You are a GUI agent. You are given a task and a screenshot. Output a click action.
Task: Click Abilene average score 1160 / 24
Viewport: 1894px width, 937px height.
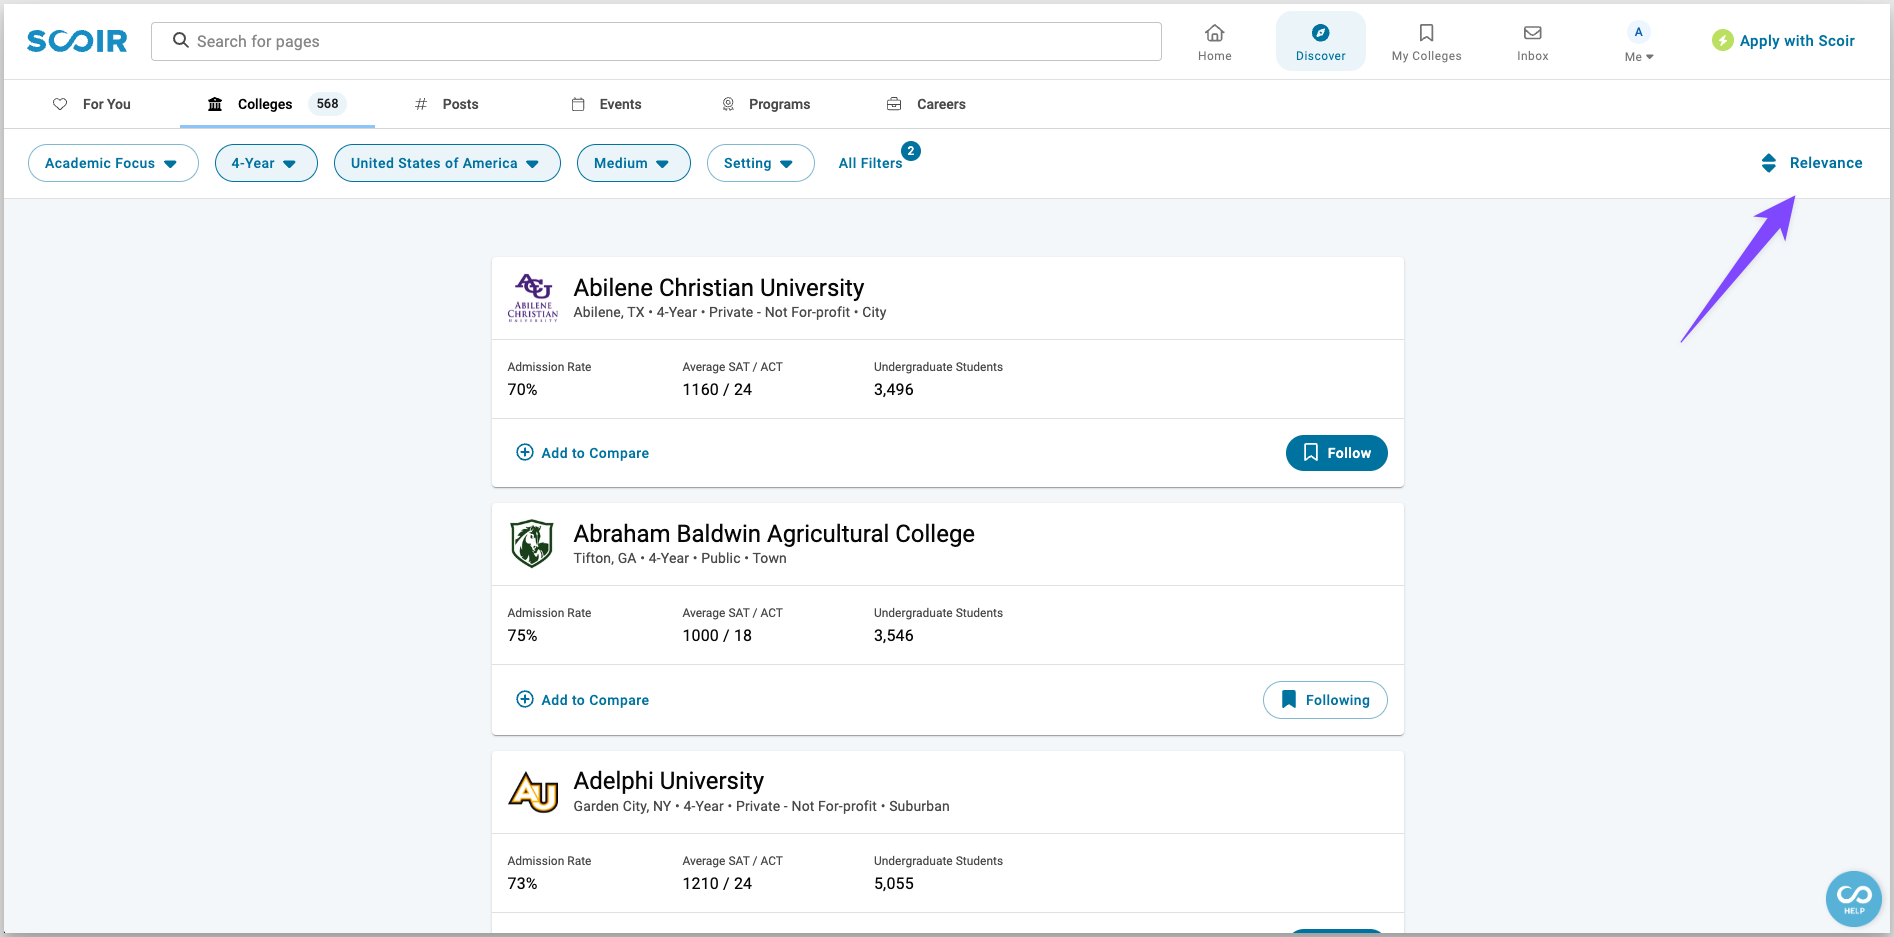point(717,390)
